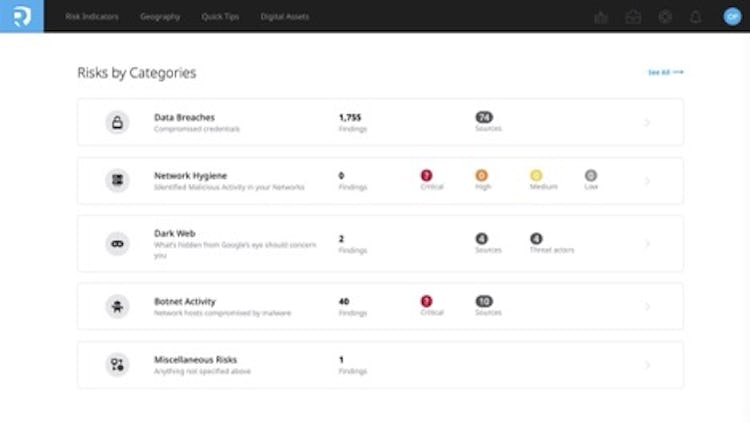
Task: Expand the Botnet Activity row chevron
Action: (647, 307)
